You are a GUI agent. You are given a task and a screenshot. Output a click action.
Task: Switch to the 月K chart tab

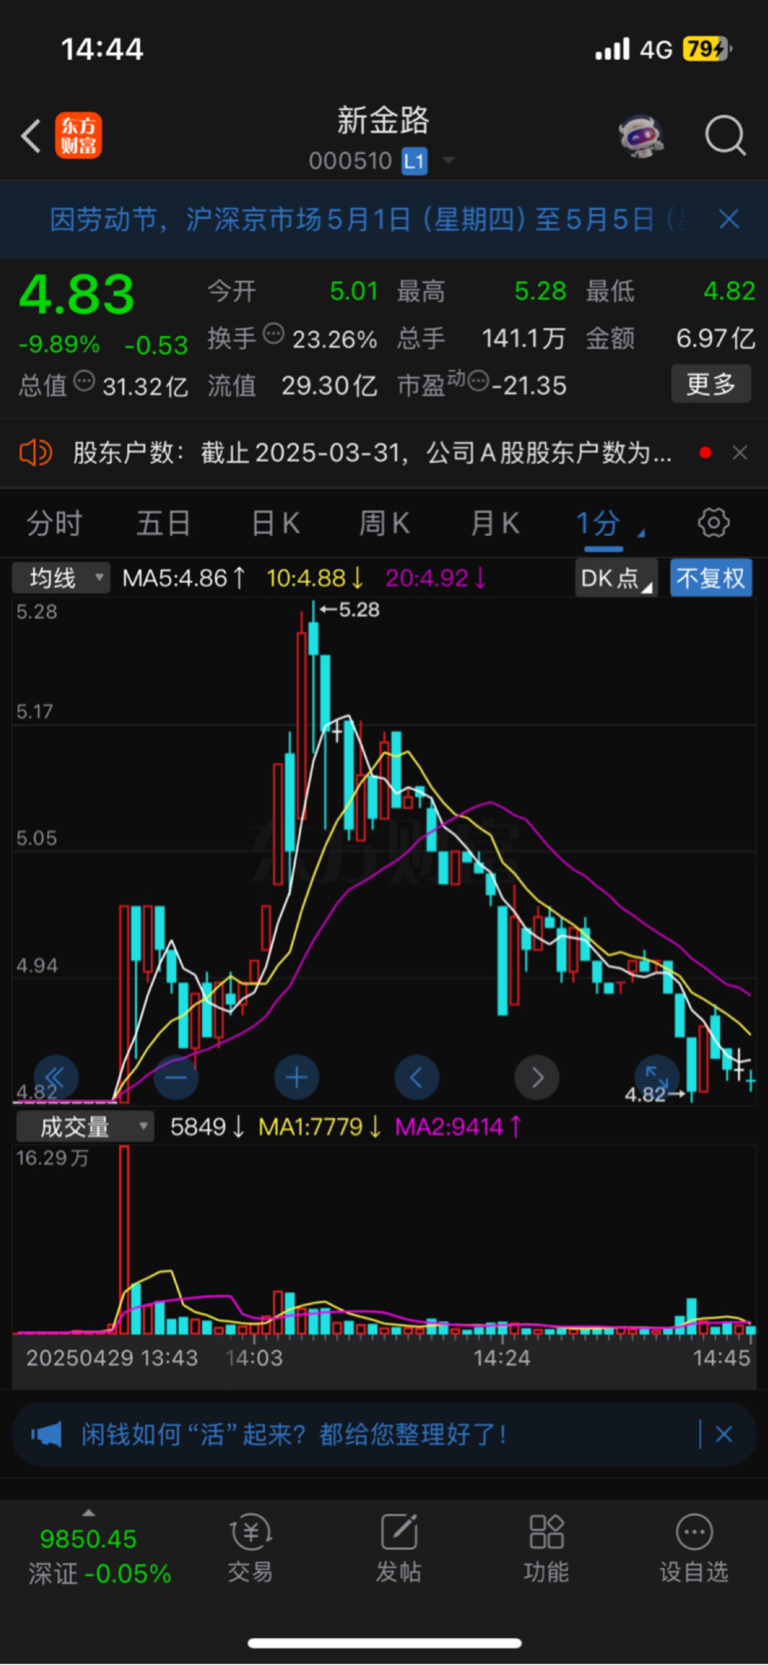tap(495, 523)
